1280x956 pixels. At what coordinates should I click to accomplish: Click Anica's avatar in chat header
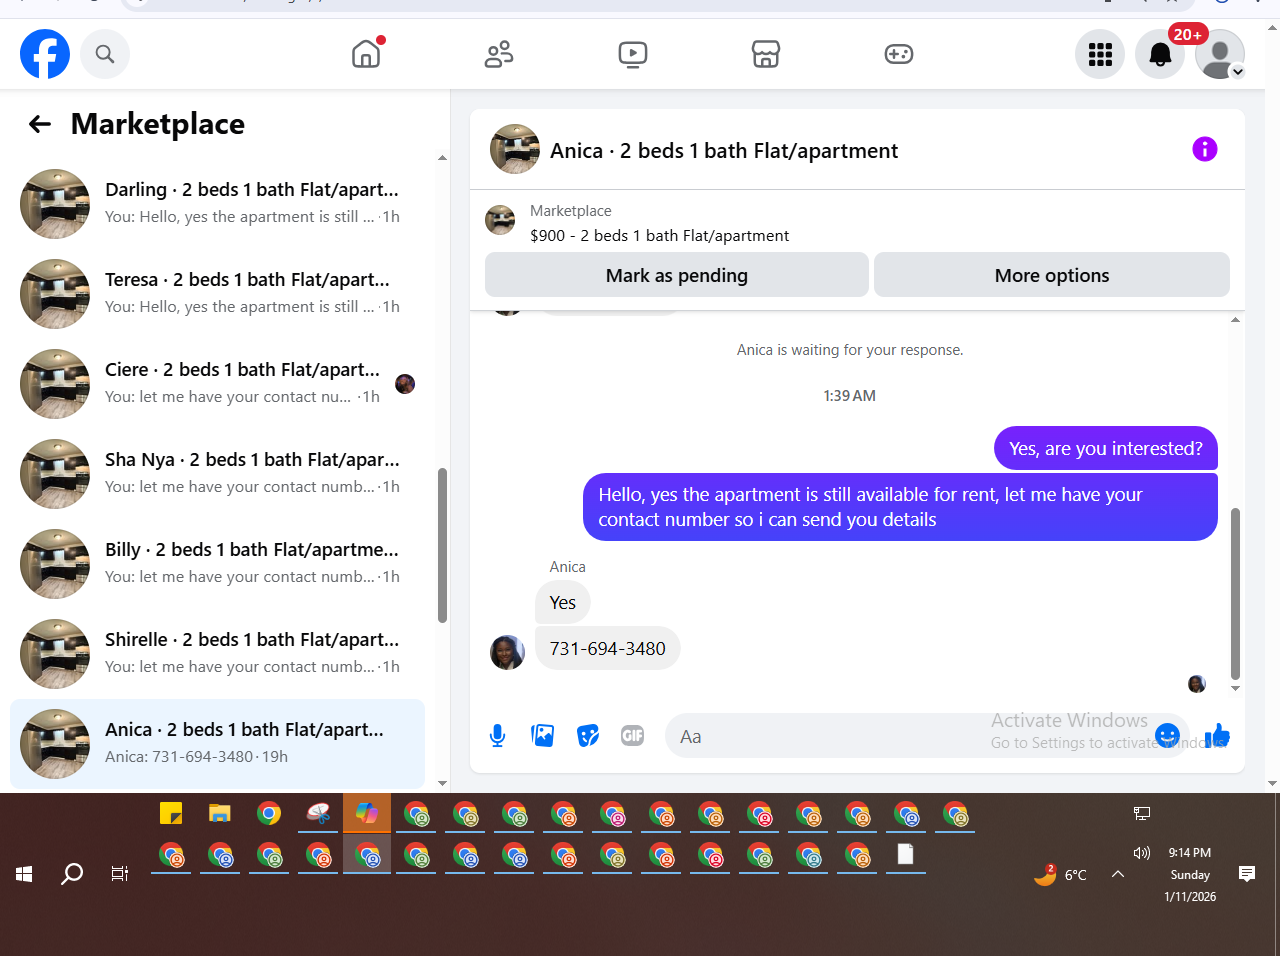click(515, 149)
